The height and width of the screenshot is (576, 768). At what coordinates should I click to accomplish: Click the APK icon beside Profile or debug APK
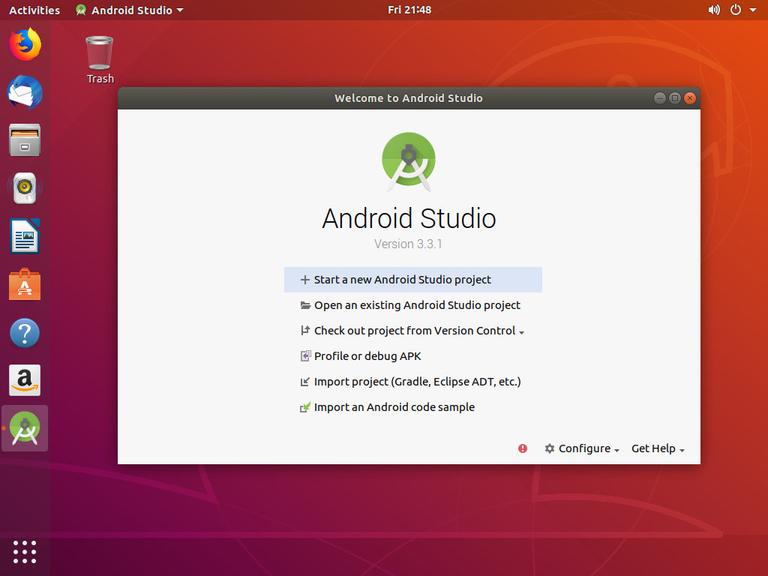tap(305, 356)
